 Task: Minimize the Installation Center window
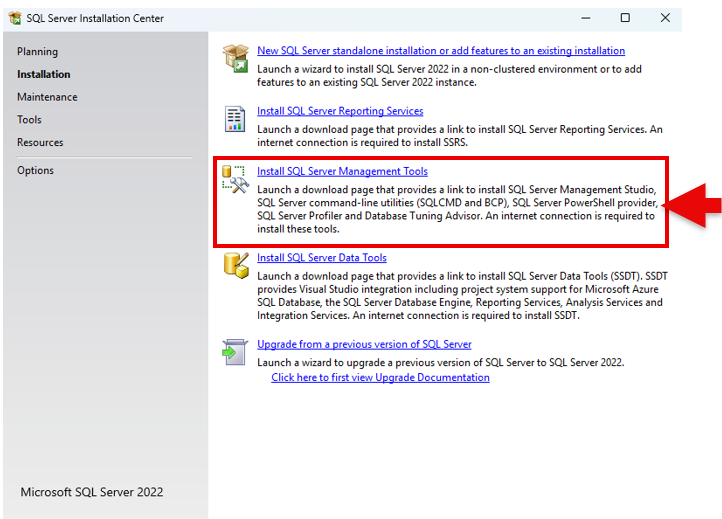[x=586, y=18]
